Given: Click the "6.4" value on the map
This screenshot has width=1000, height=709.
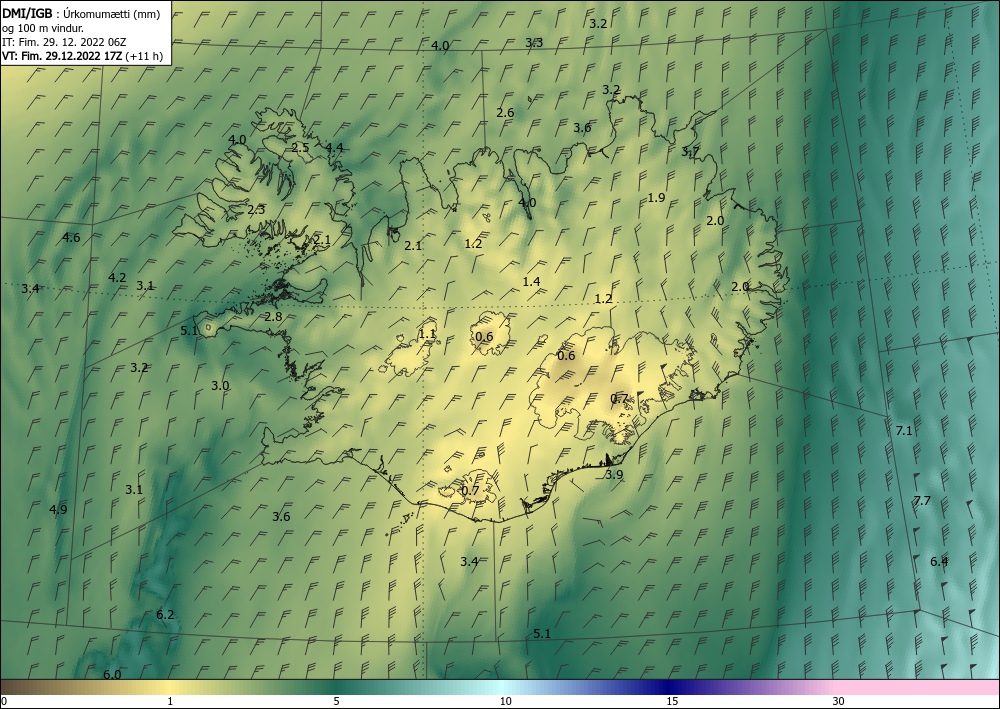Looking at the screenshot, I should pyautogui.click(x=939, y=562).
